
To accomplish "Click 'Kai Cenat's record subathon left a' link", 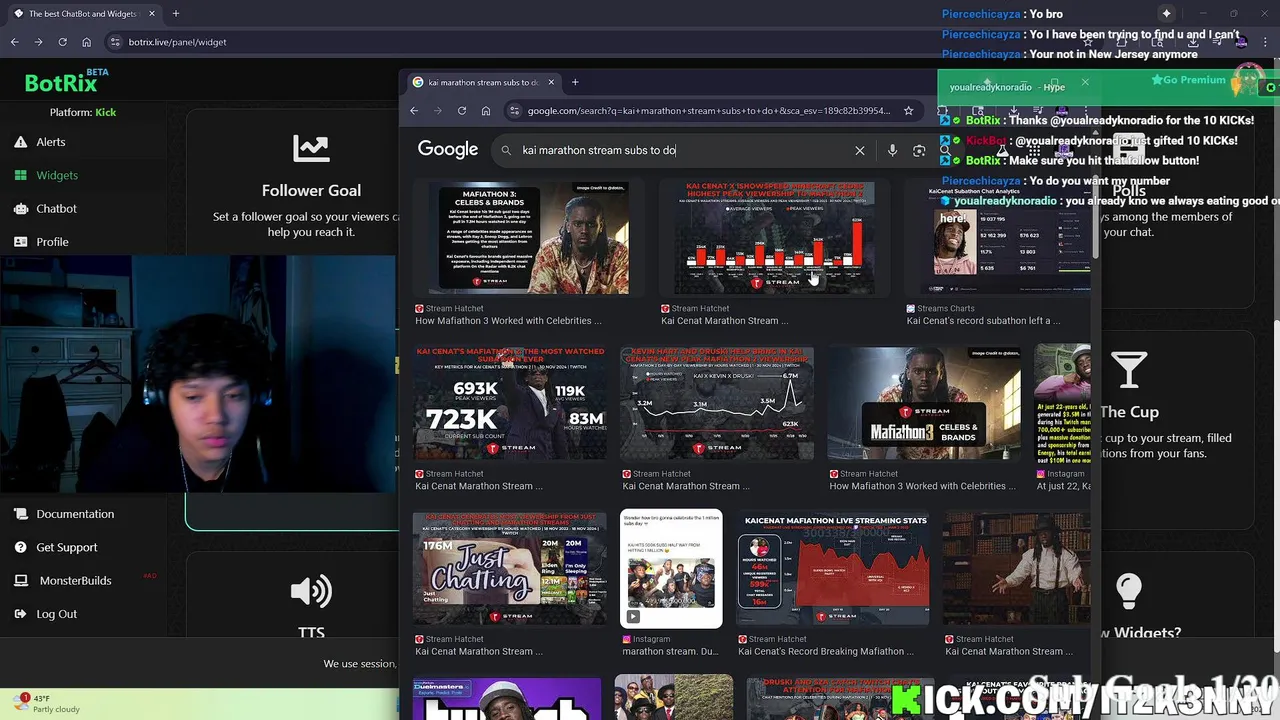I will (984, 321).
